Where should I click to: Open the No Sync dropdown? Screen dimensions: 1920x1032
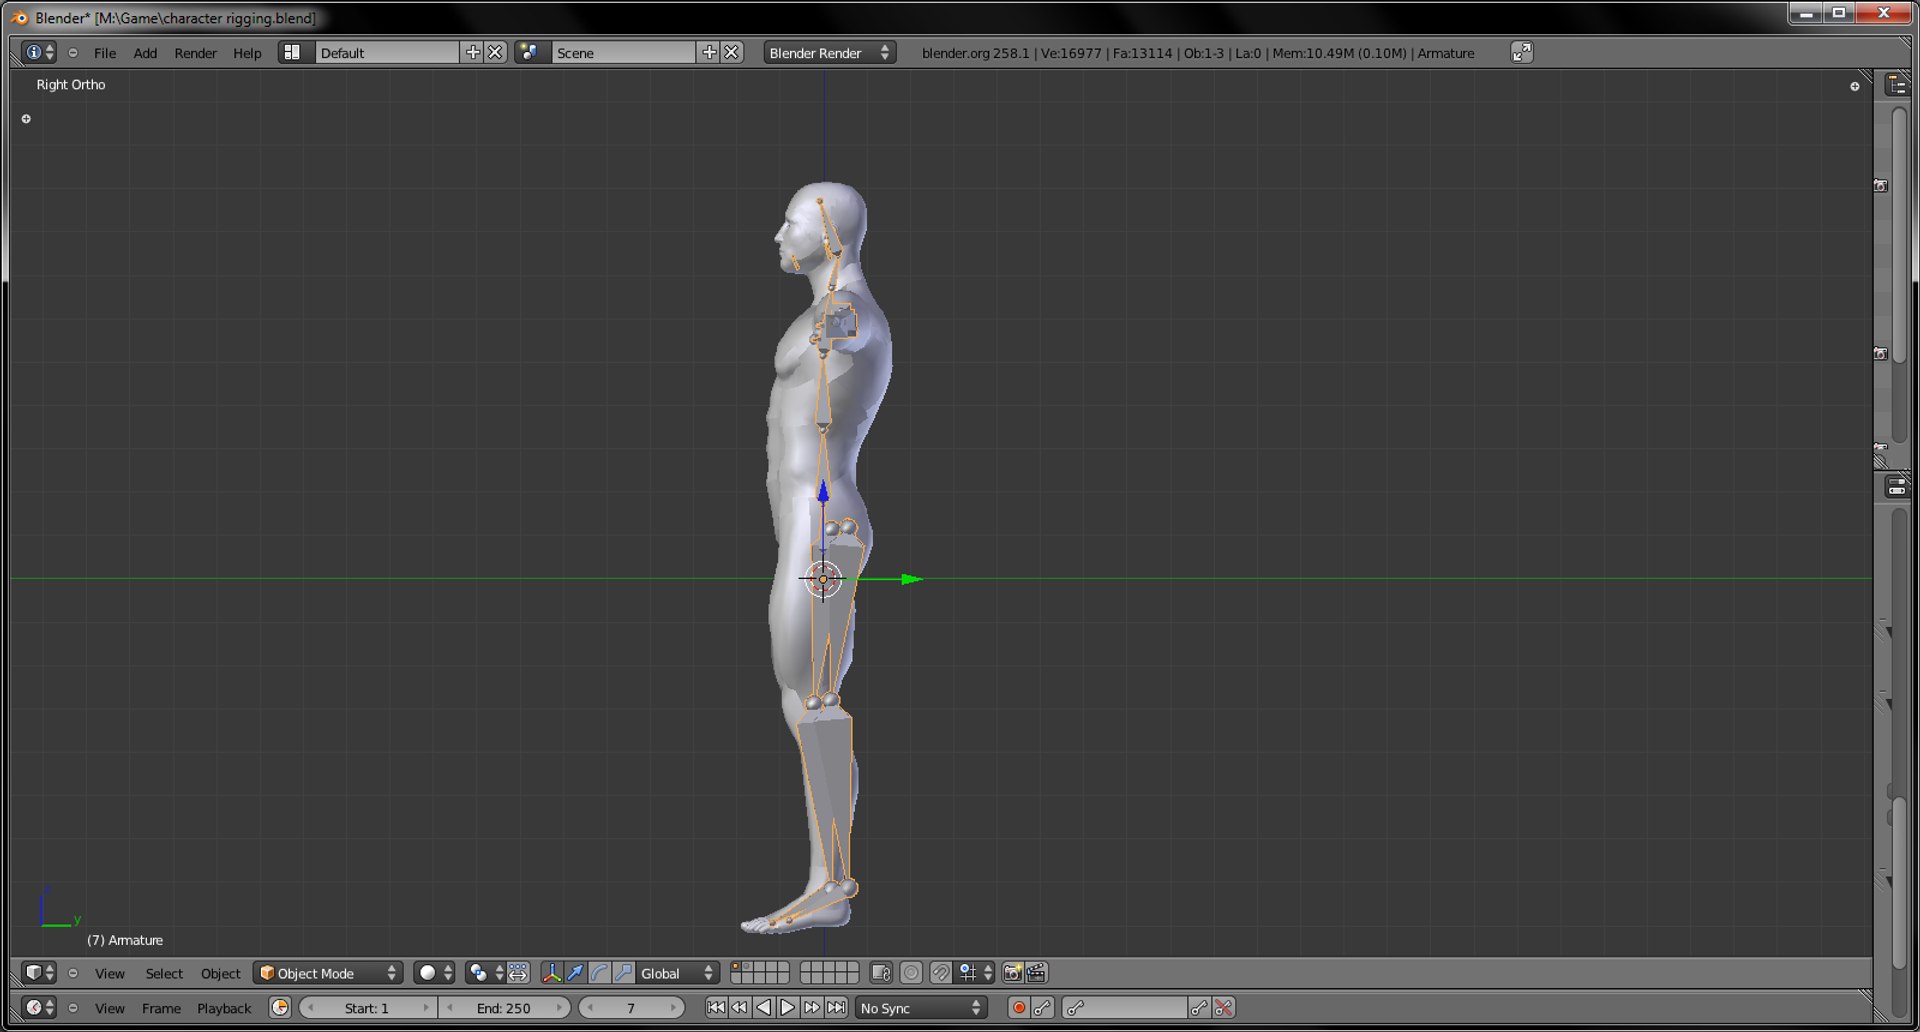[920, 1008]
